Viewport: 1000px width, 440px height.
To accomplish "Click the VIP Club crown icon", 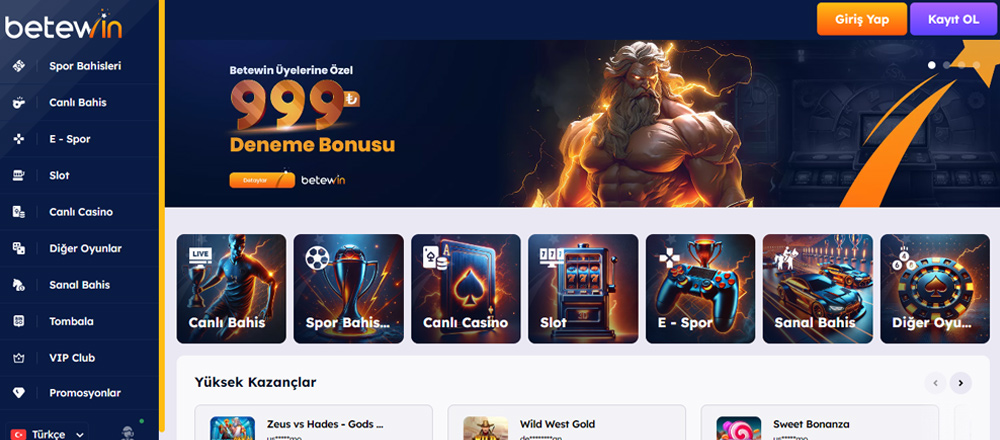I will tap(19, 358).
